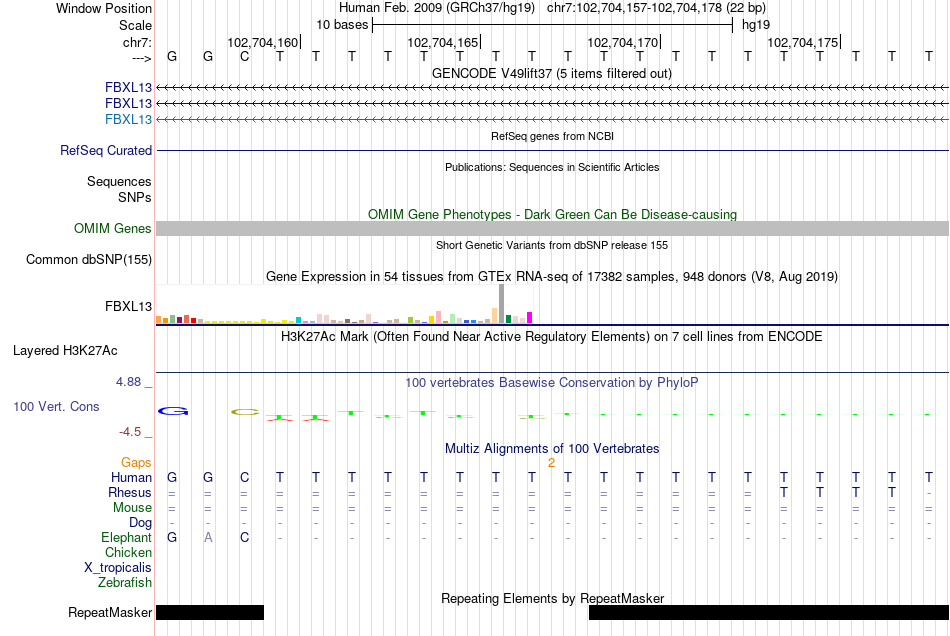Click the RepeatMasker track label
950x636 pixels.
point(110,612)
